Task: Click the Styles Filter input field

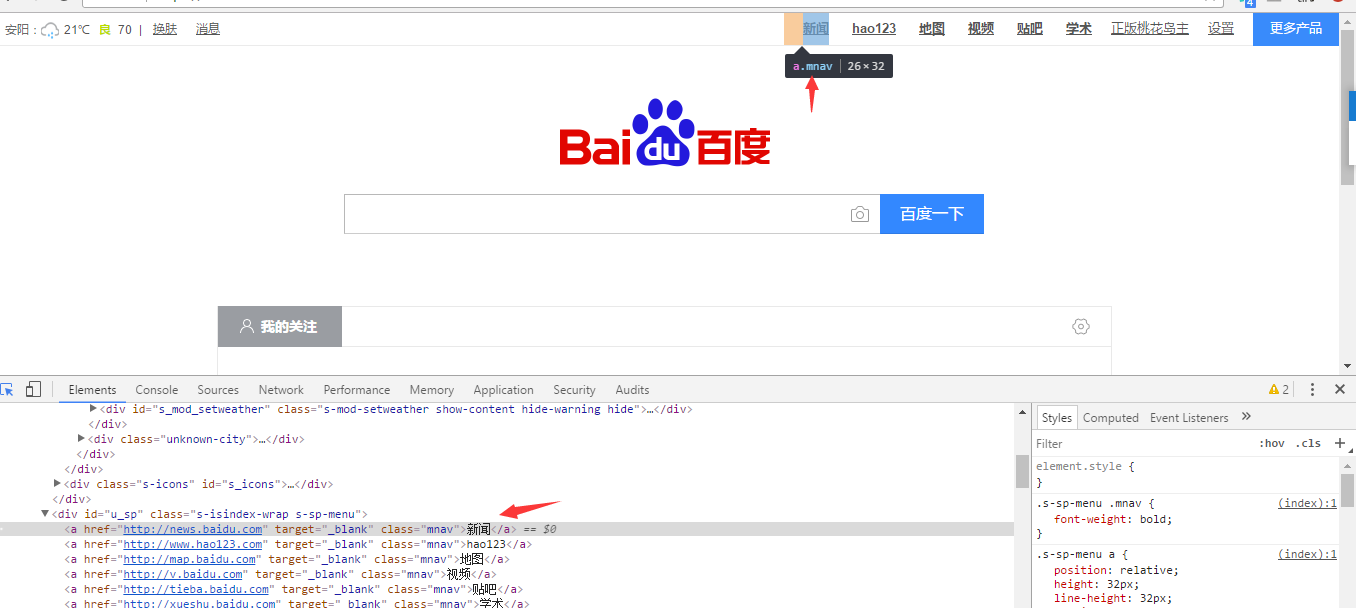Action: tap(1144, 443)
